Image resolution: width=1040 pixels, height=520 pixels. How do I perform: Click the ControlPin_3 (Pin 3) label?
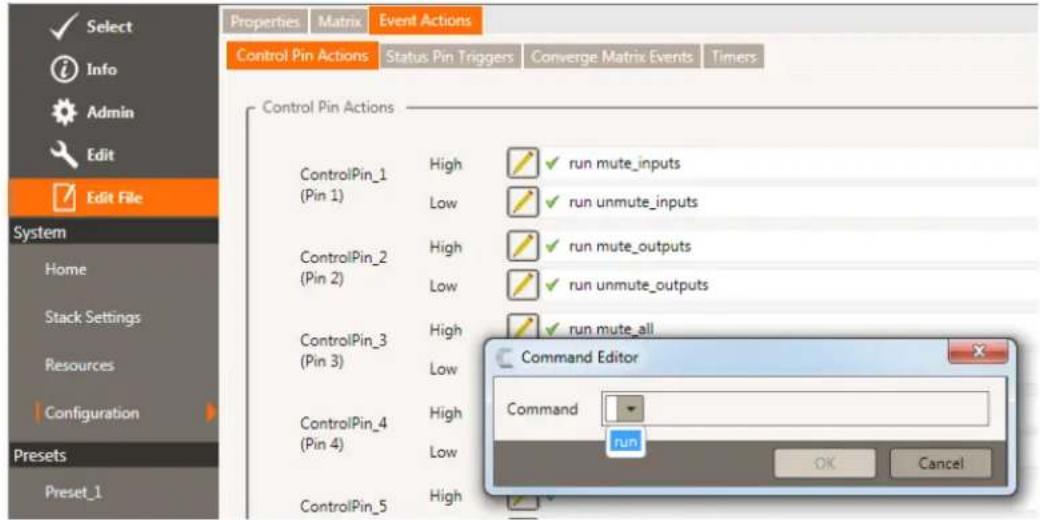pyautogui.click(x=343, y=352)
